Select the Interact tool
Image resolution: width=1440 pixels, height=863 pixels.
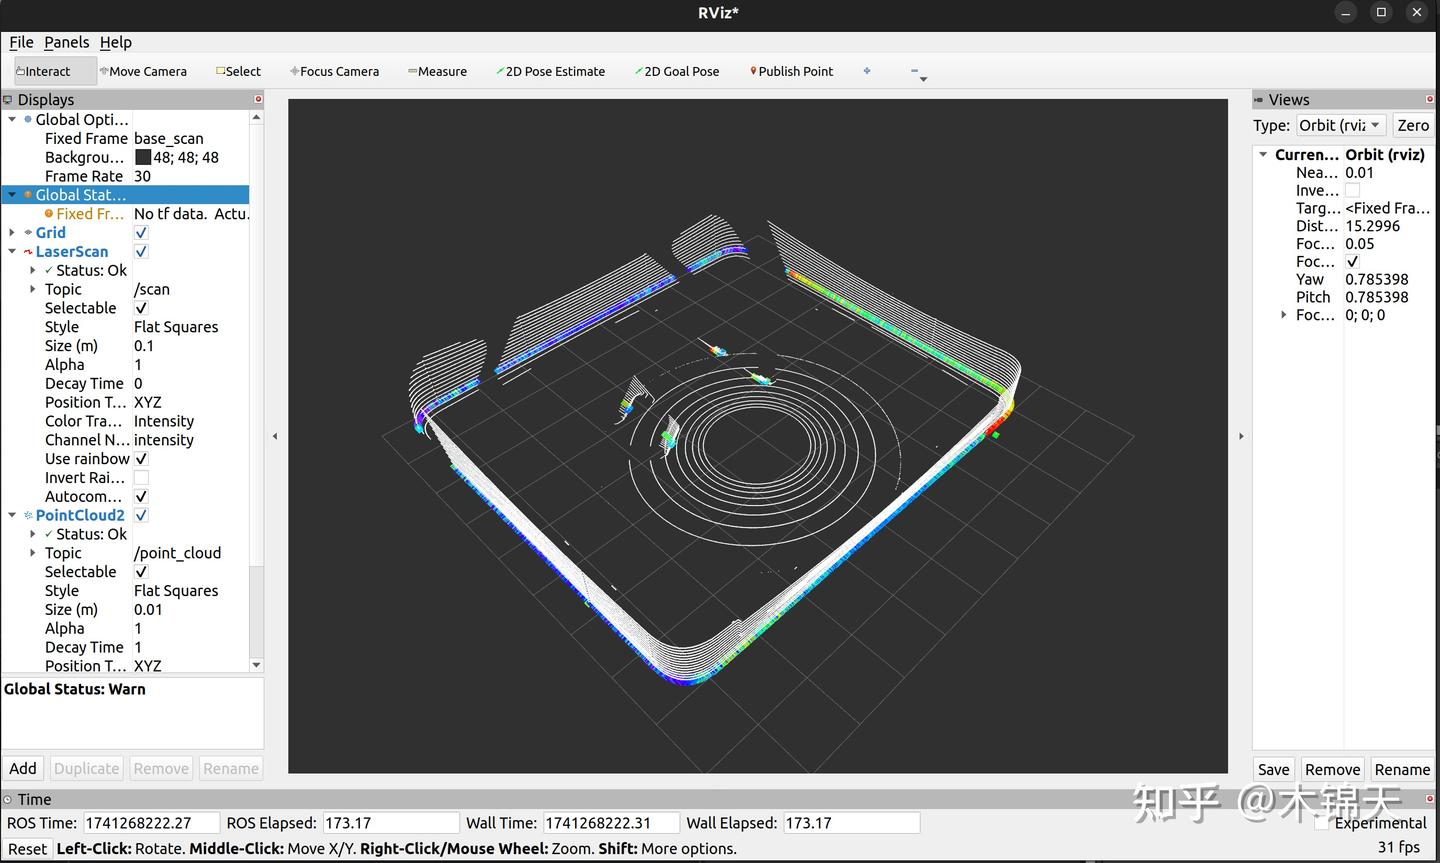pyautogui.click(x=55, y=71)
